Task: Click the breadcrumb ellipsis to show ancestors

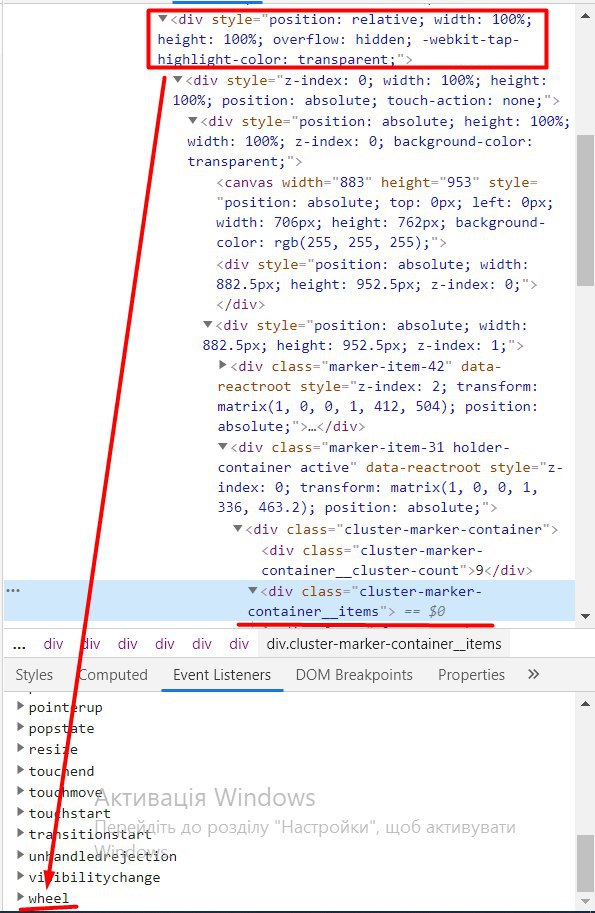Action: (x=19, y=646)
